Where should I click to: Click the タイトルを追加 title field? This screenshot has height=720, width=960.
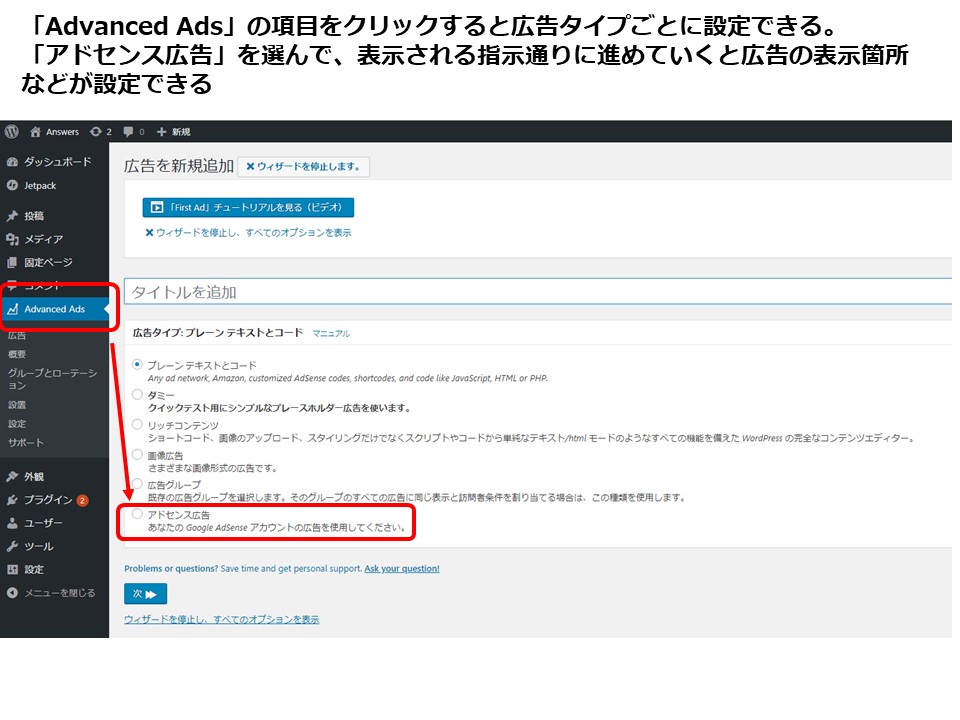pyautogui.click(x=538, y=291)
